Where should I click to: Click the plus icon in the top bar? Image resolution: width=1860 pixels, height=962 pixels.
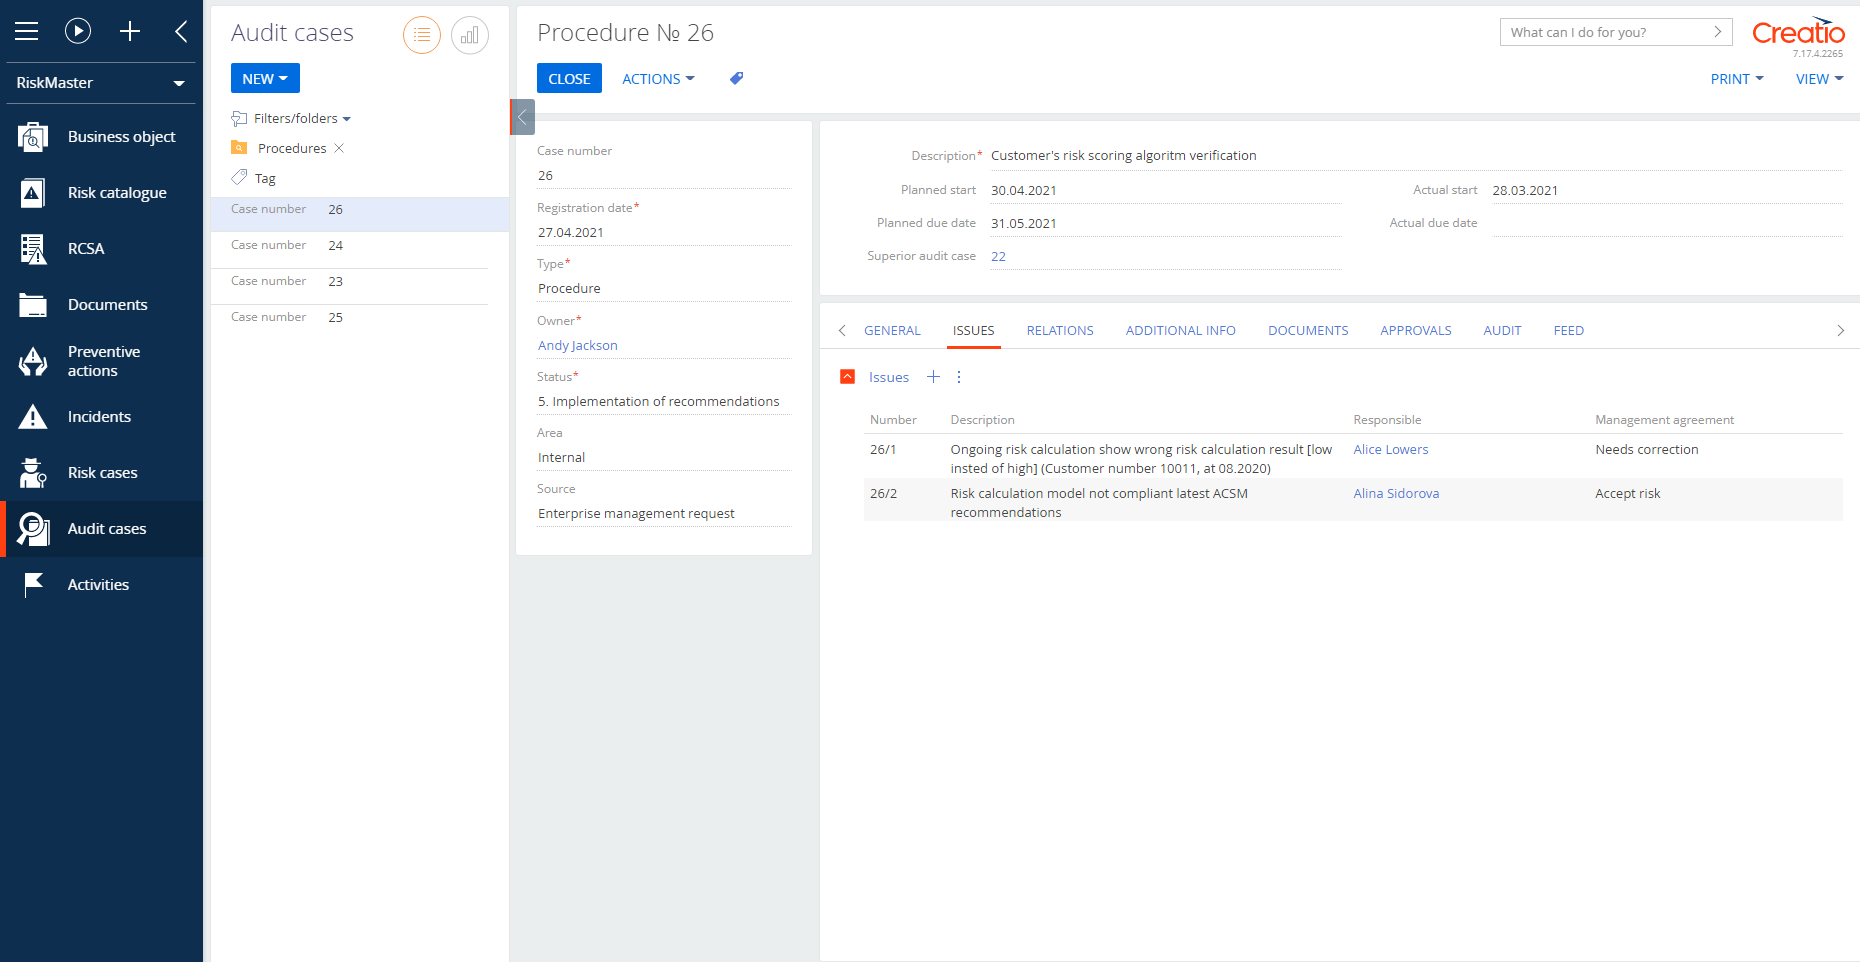coord(130,31)
